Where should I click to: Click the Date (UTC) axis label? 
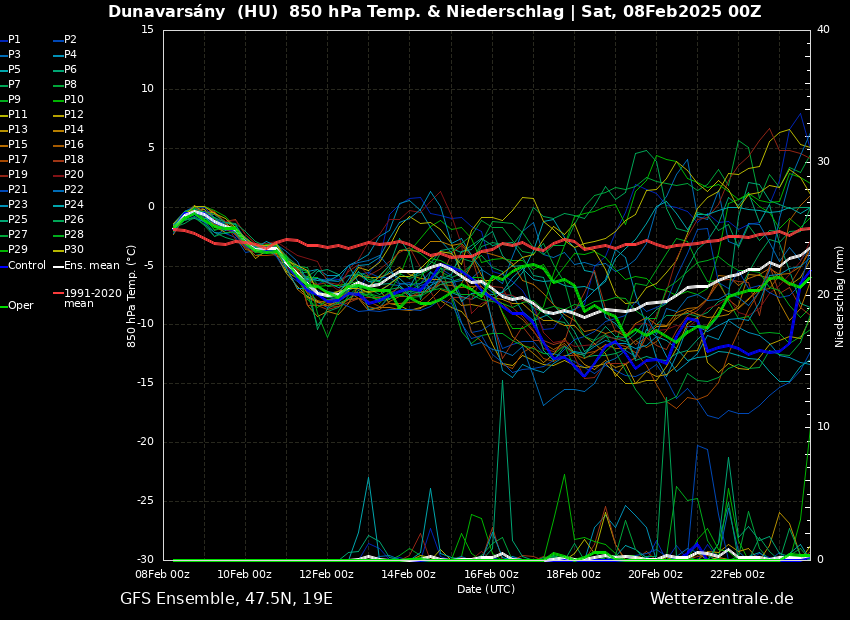tap(486, 589)
